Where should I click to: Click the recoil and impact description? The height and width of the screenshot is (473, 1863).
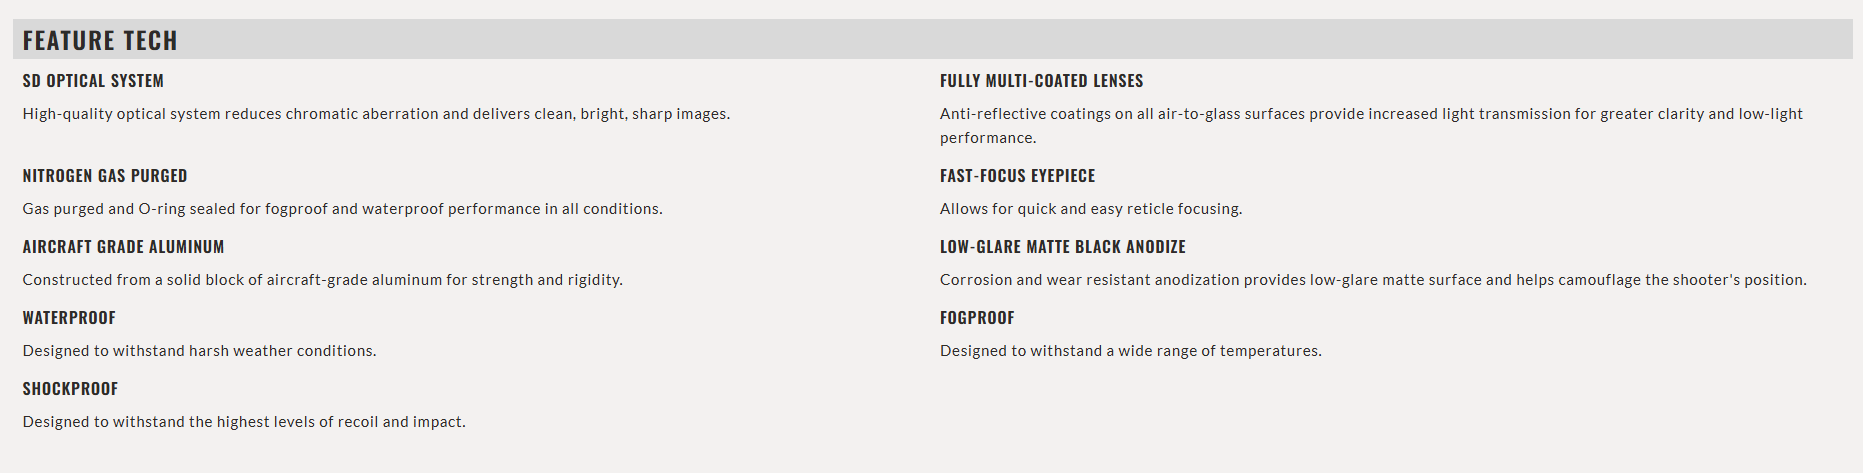pos(244,422)
